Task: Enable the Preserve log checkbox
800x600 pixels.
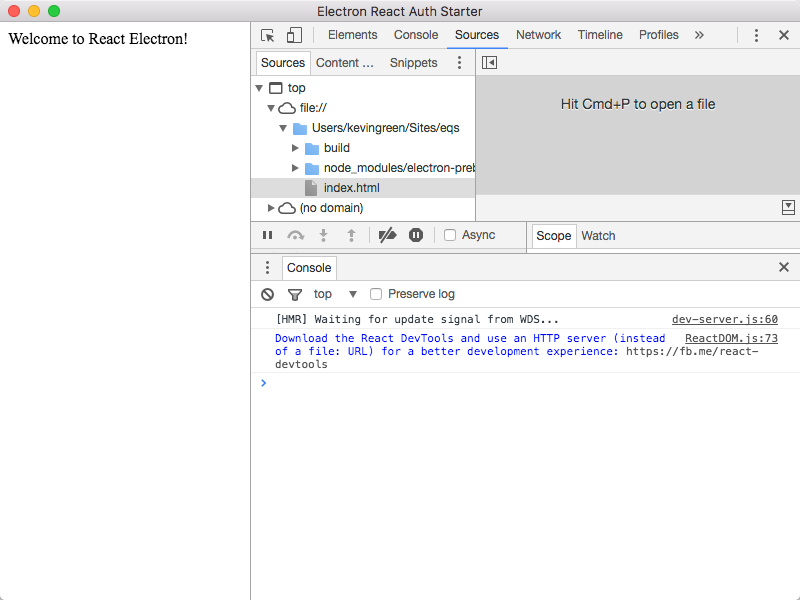Action: point(376,294)
